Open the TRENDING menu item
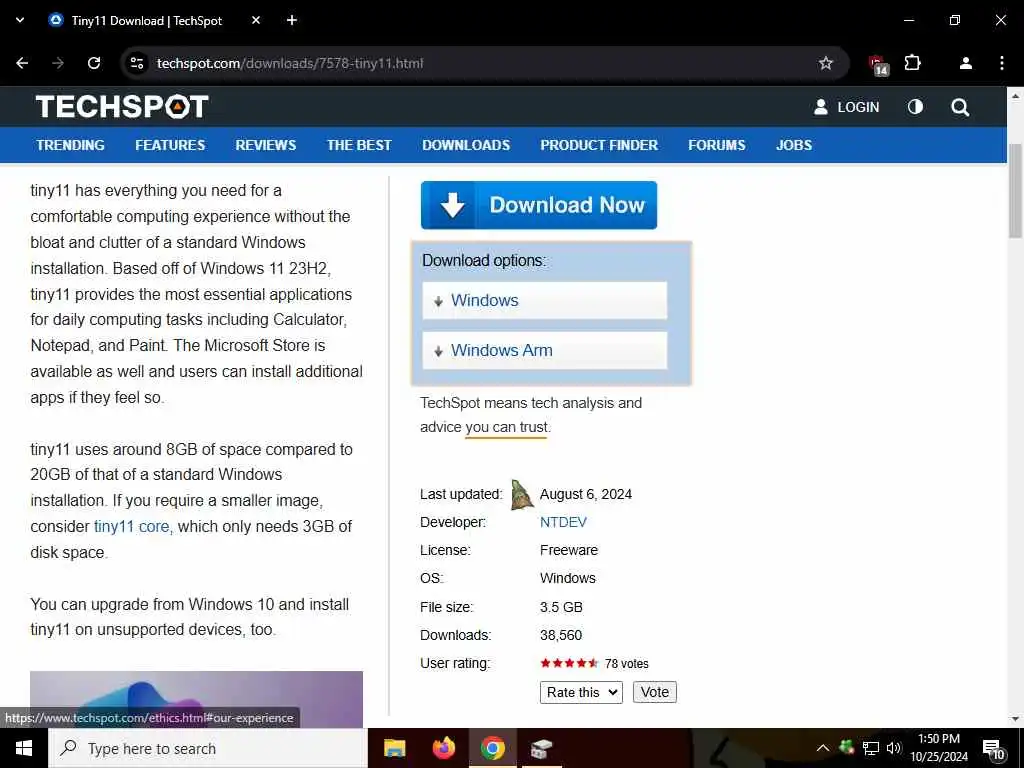Screen dimensions: 1024x768 pyautogui.click(x=71, y=145)
